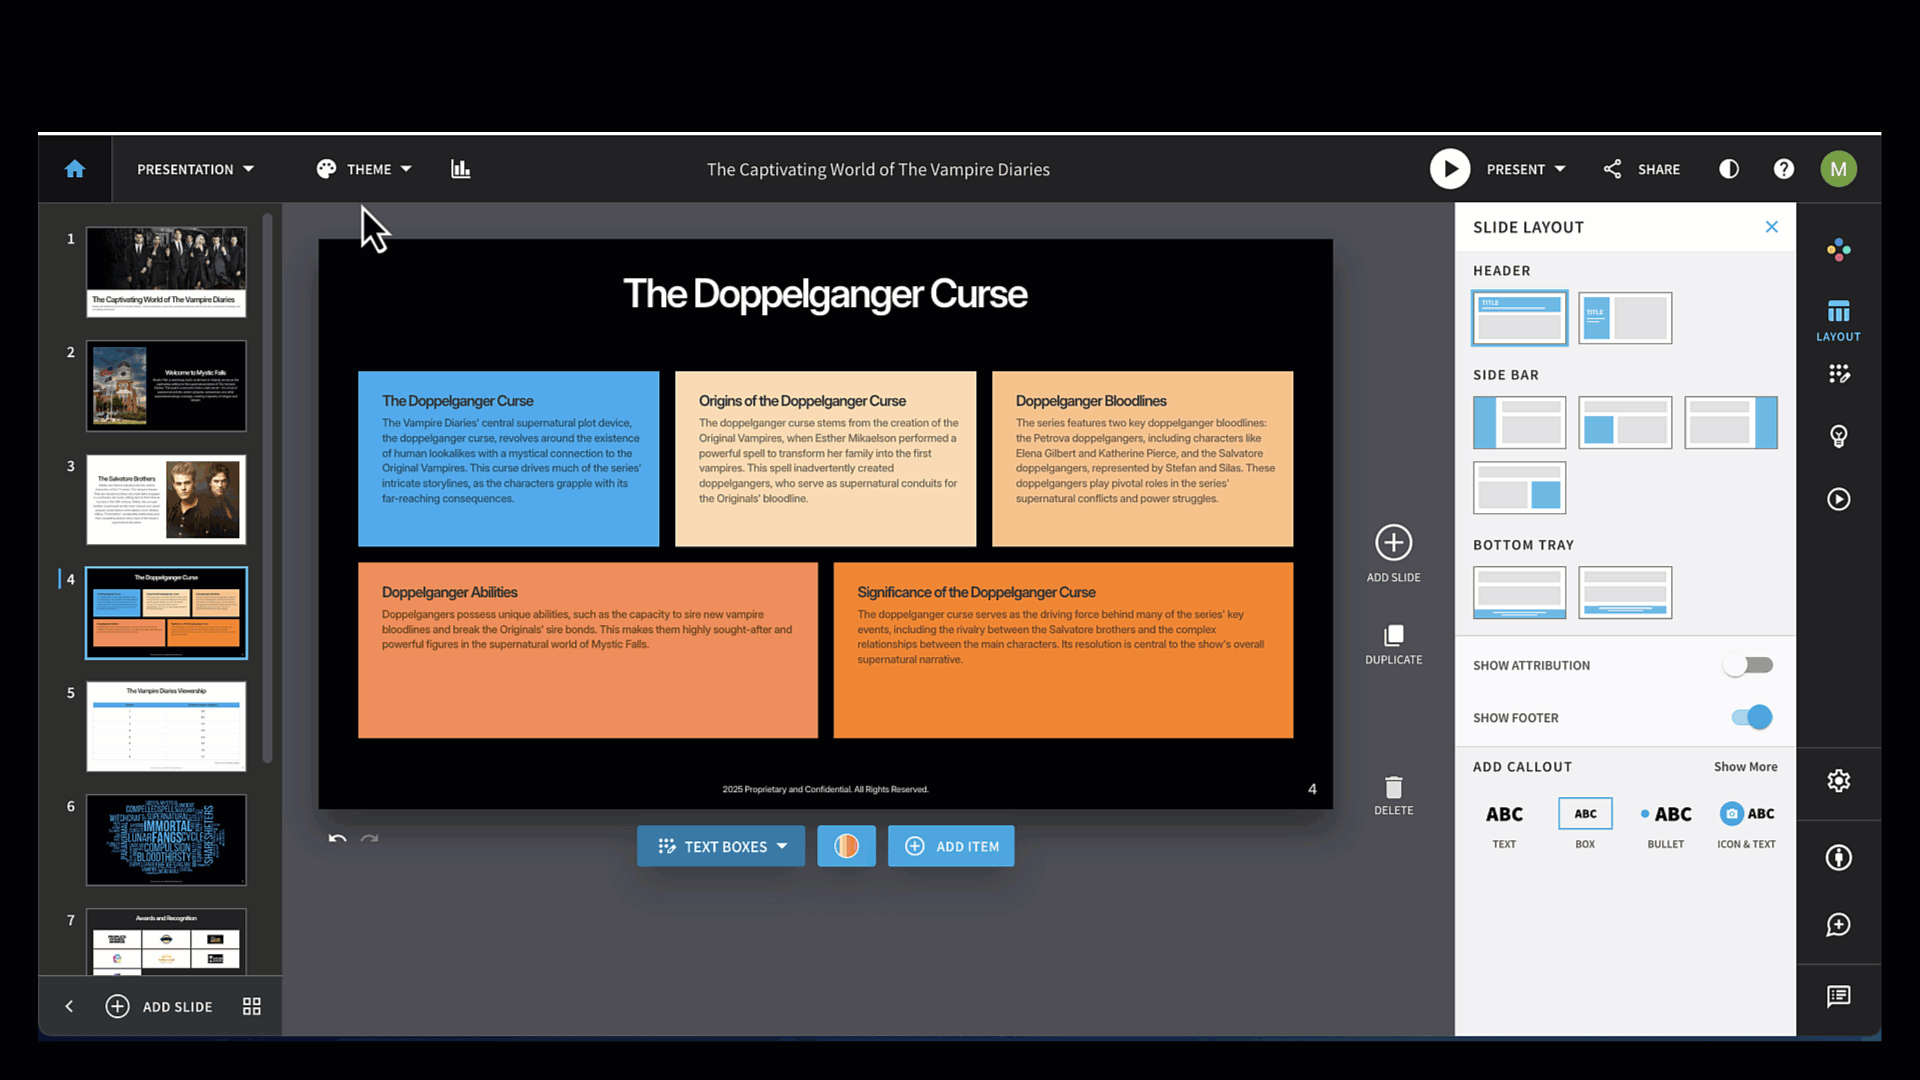Select slide 6 word cloud thumbnail
The height and width of the screenshot is (1080, 1920).
click(166, 840)
